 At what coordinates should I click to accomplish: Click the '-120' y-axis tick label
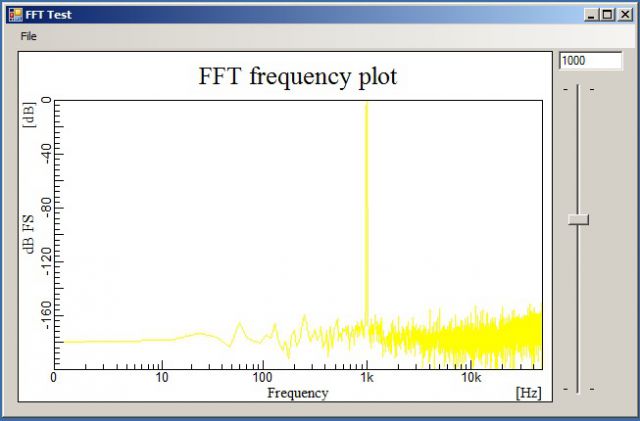coord(47,262)
